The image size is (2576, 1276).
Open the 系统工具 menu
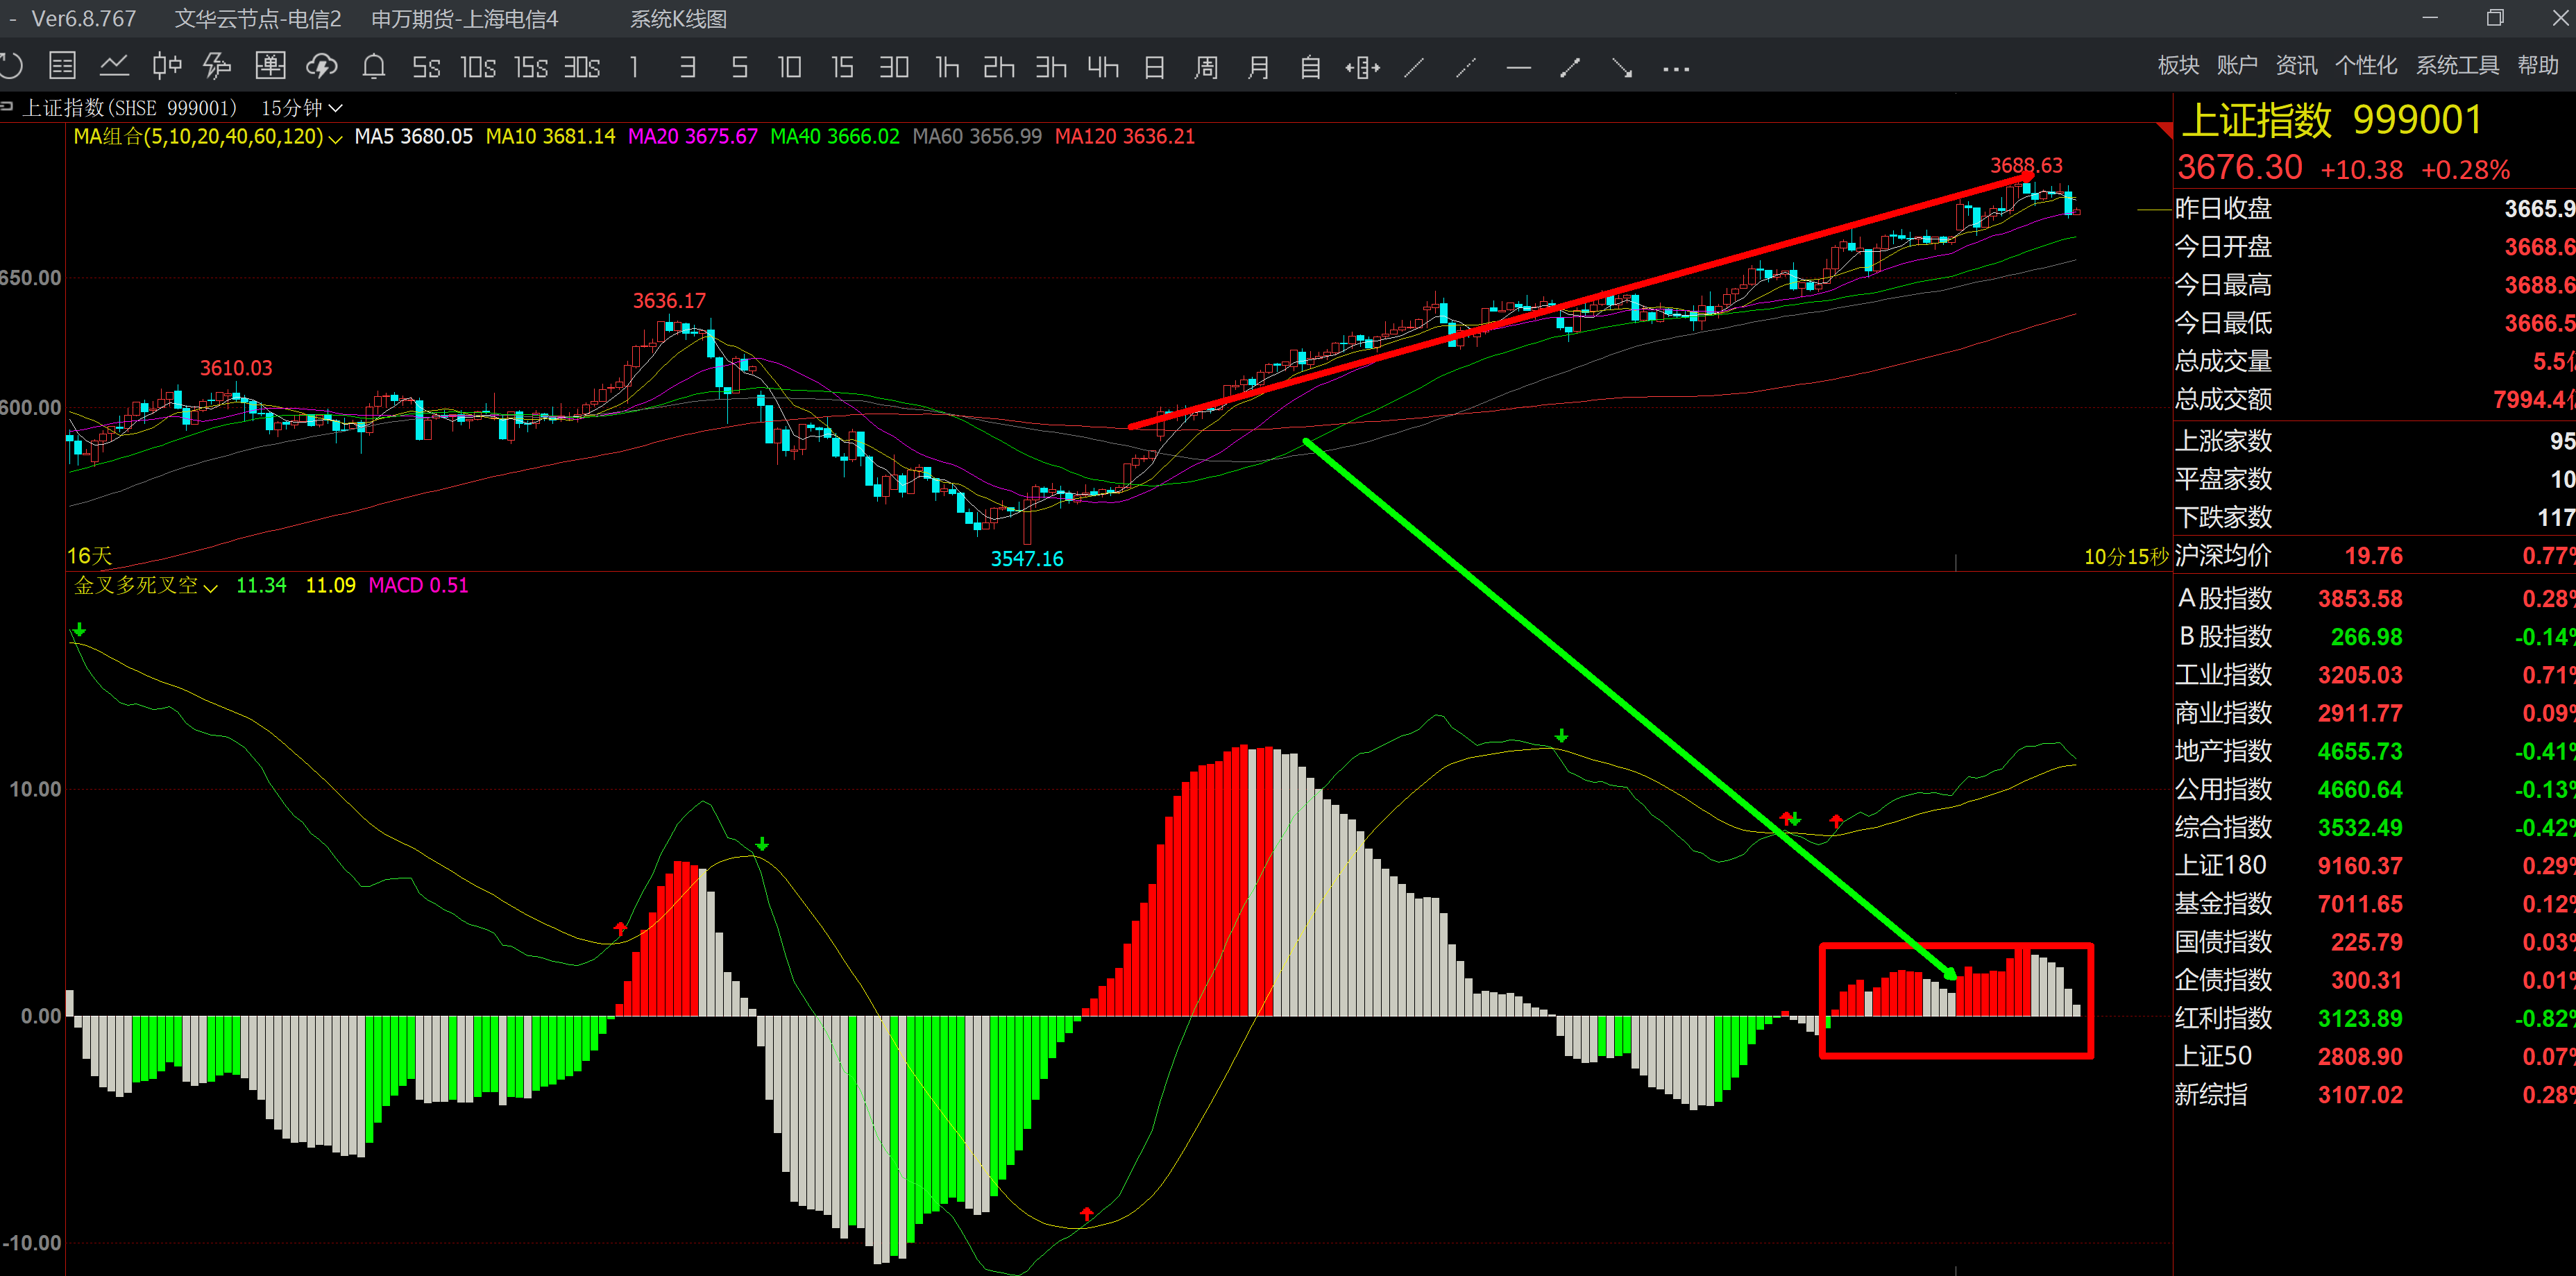tap(2457, 65)
